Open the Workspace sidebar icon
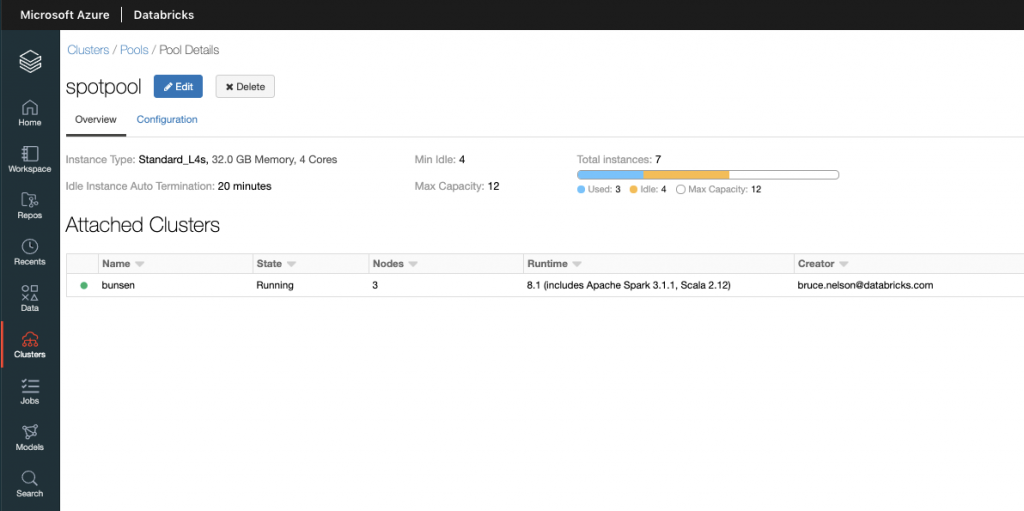Screen dimensions: 1024x511 [30, 159]
